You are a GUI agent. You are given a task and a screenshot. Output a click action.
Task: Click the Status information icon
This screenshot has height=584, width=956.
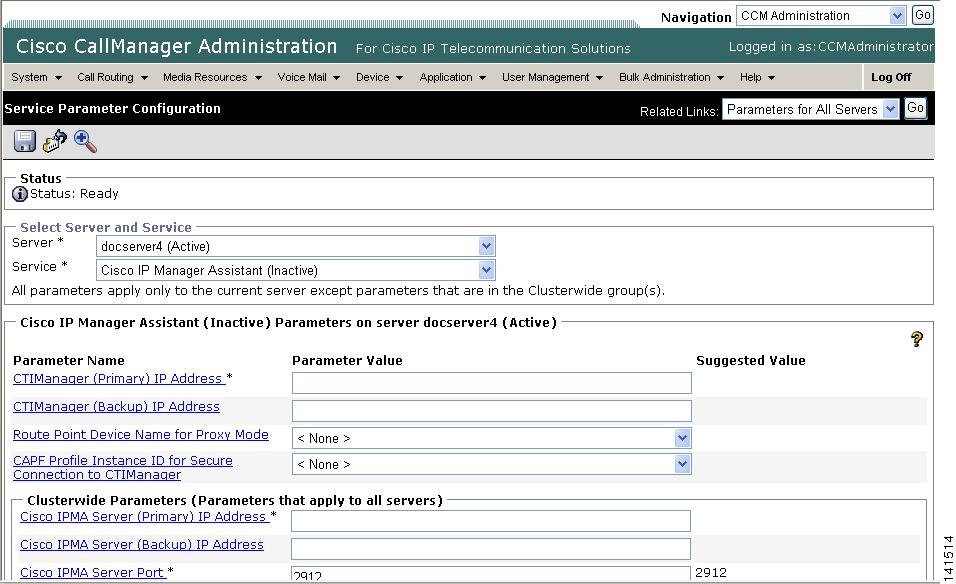click(x=20, y=194)
